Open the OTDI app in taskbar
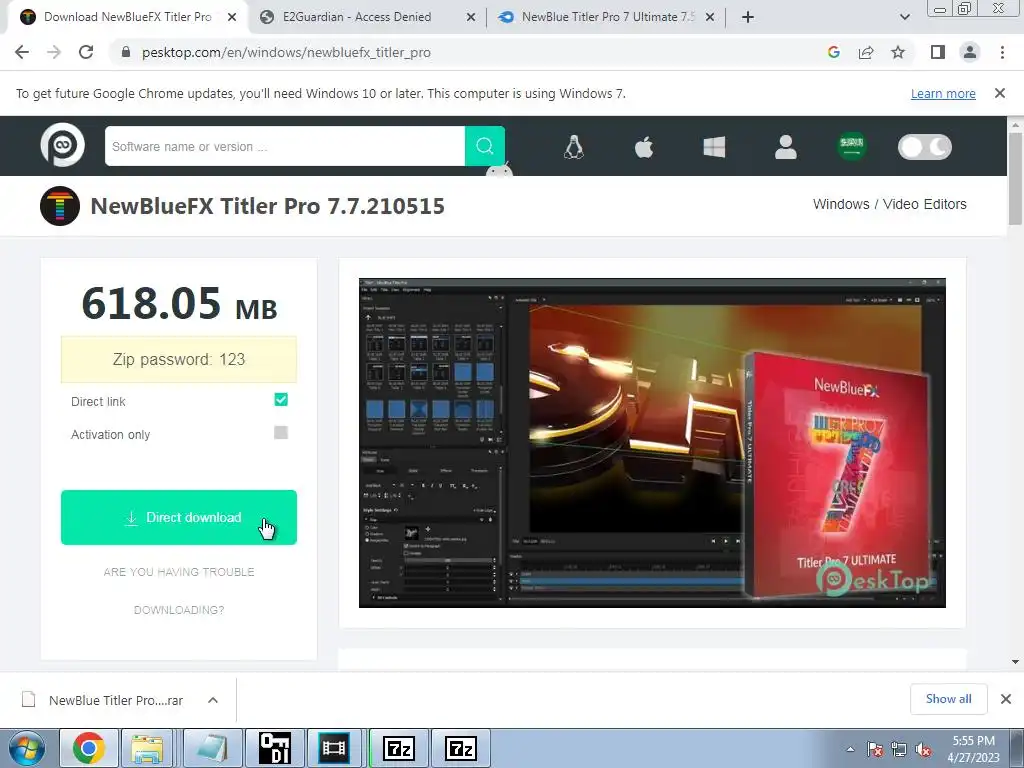 [275, 748]
